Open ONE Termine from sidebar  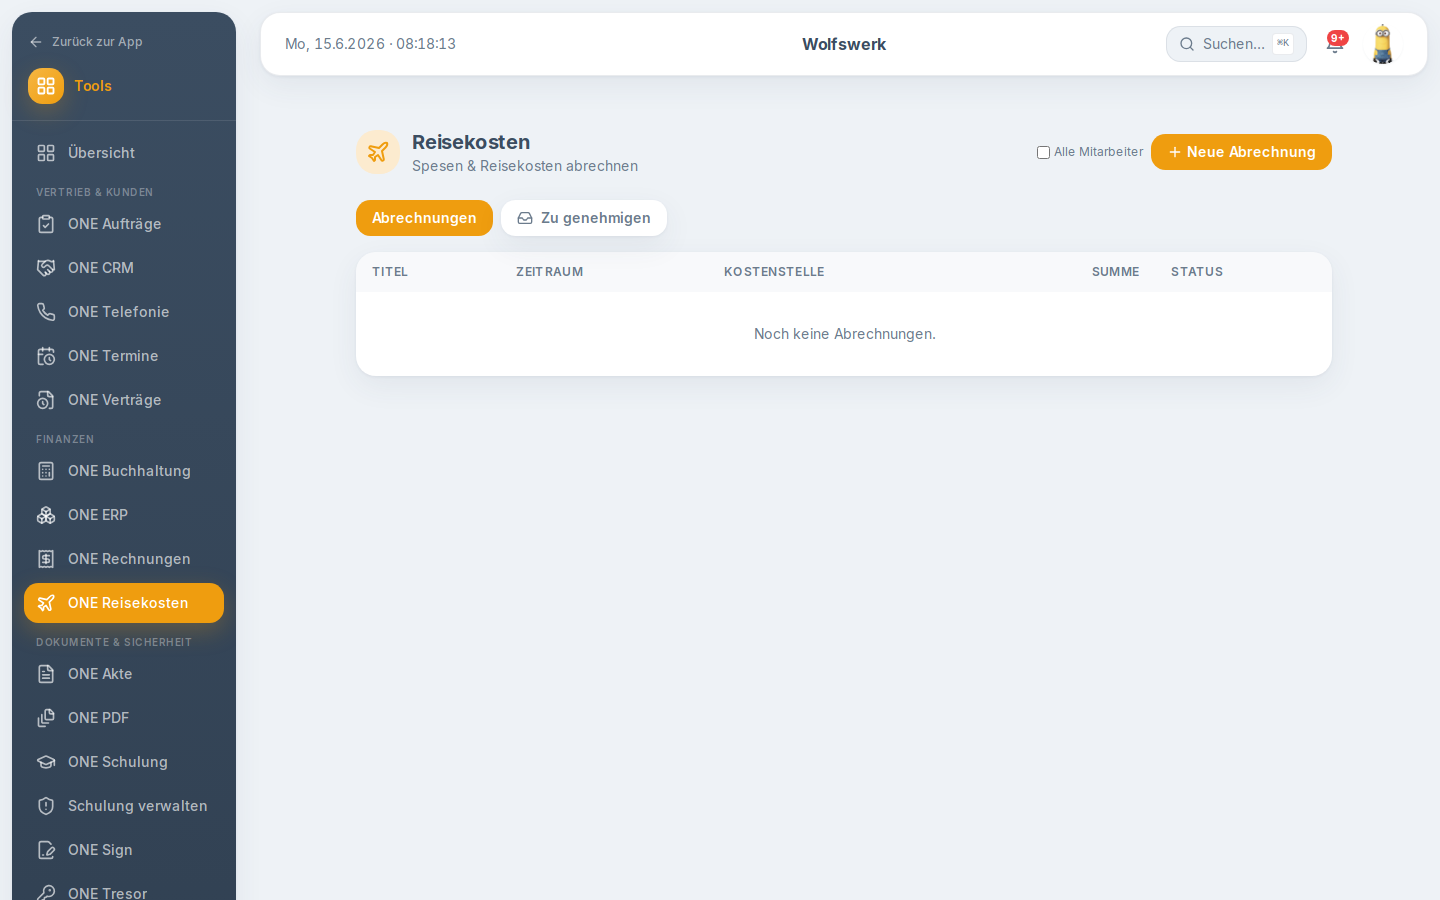(124, 356)
